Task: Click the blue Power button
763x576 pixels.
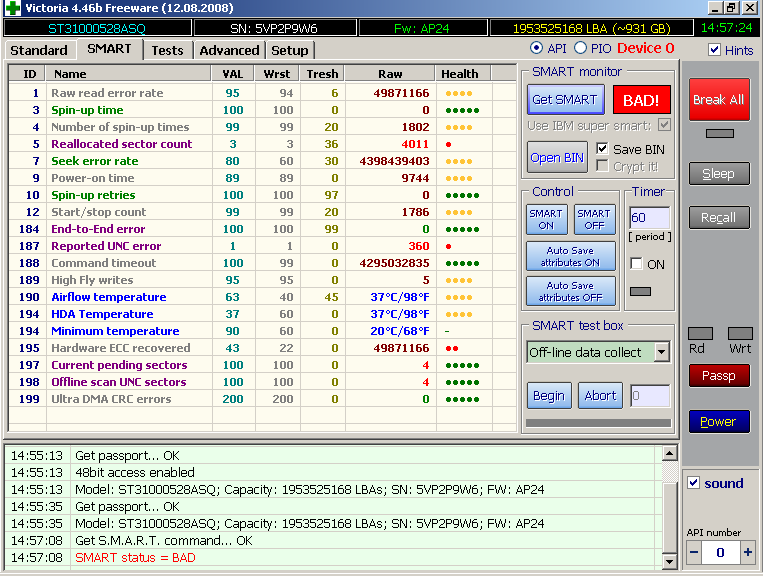Action: pos(718,421)
